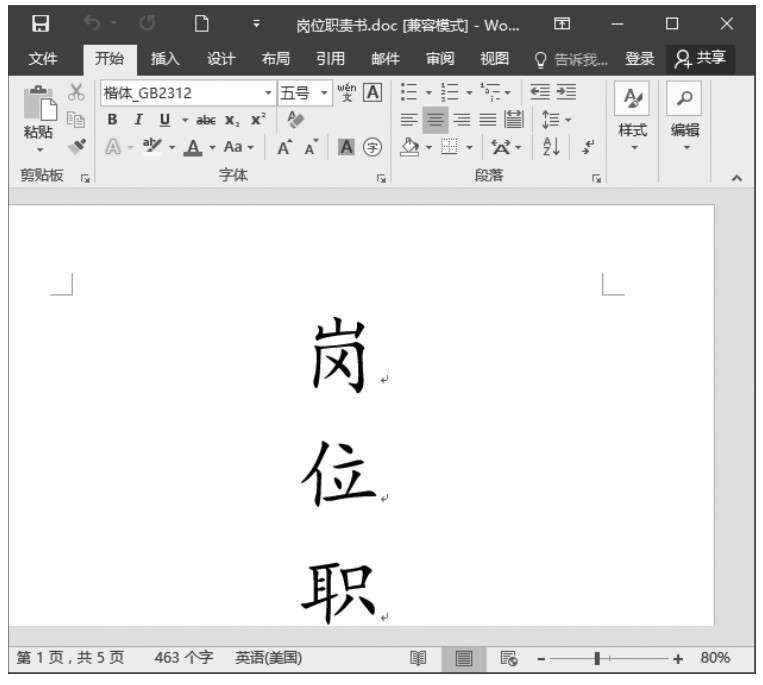Toggle the show paragraph marks button
This screenshot has width=763, height=685.
587,146
